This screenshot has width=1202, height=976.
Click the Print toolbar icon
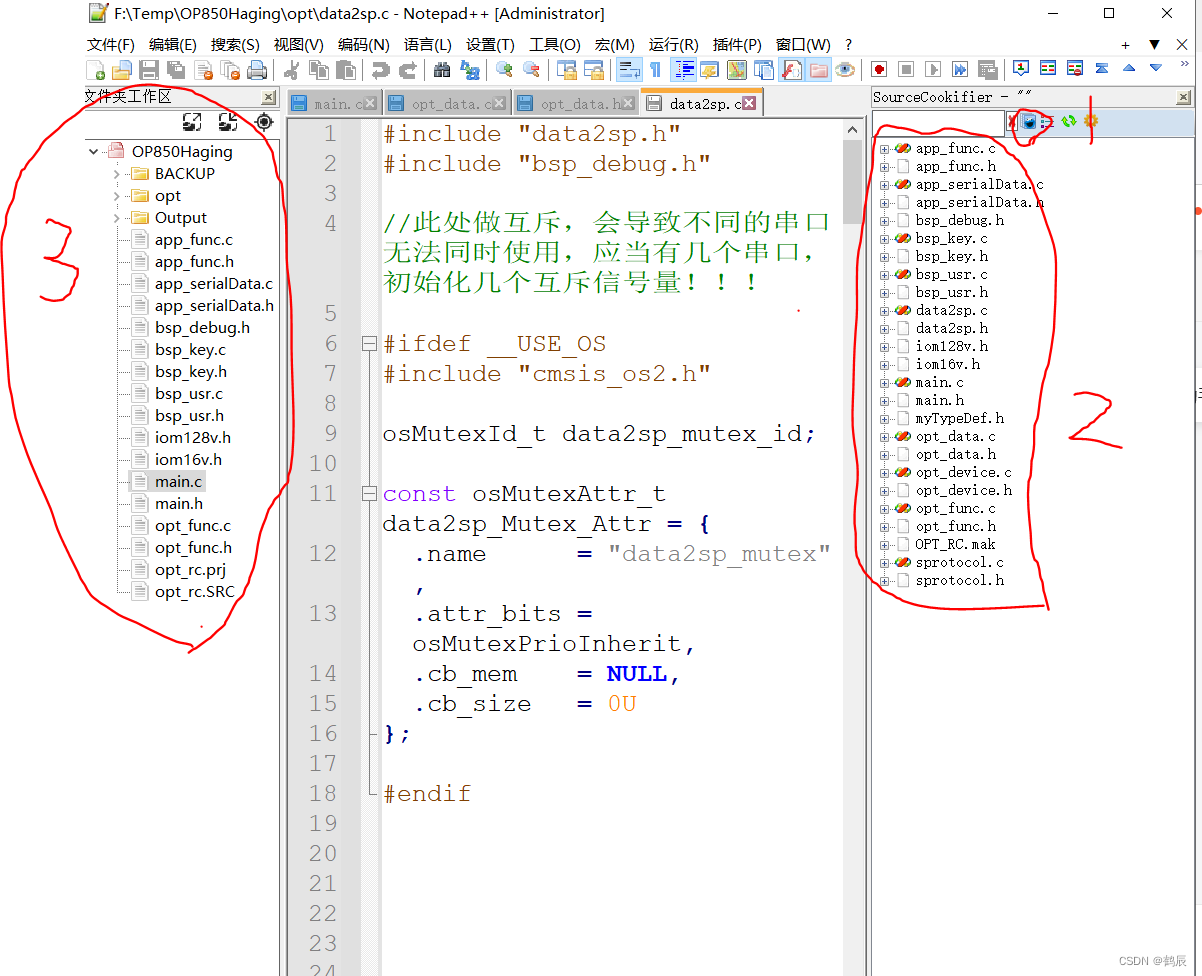coord(257,70)
